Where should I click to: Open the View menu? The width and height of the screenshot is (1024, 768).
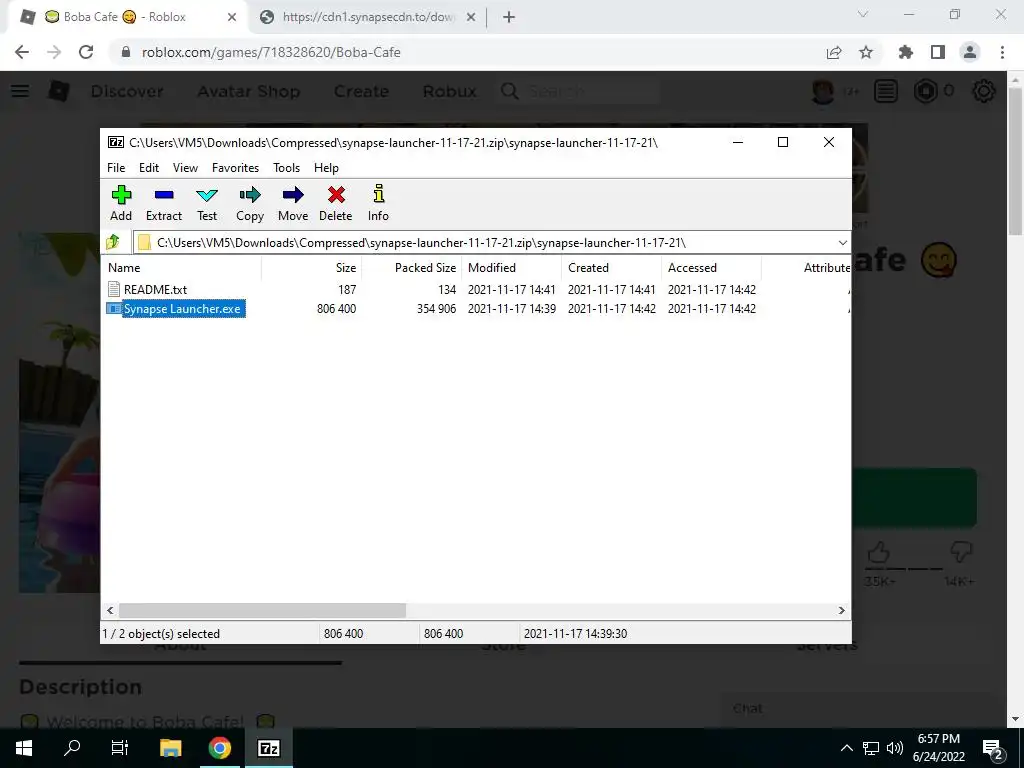(x=185, y=168)
